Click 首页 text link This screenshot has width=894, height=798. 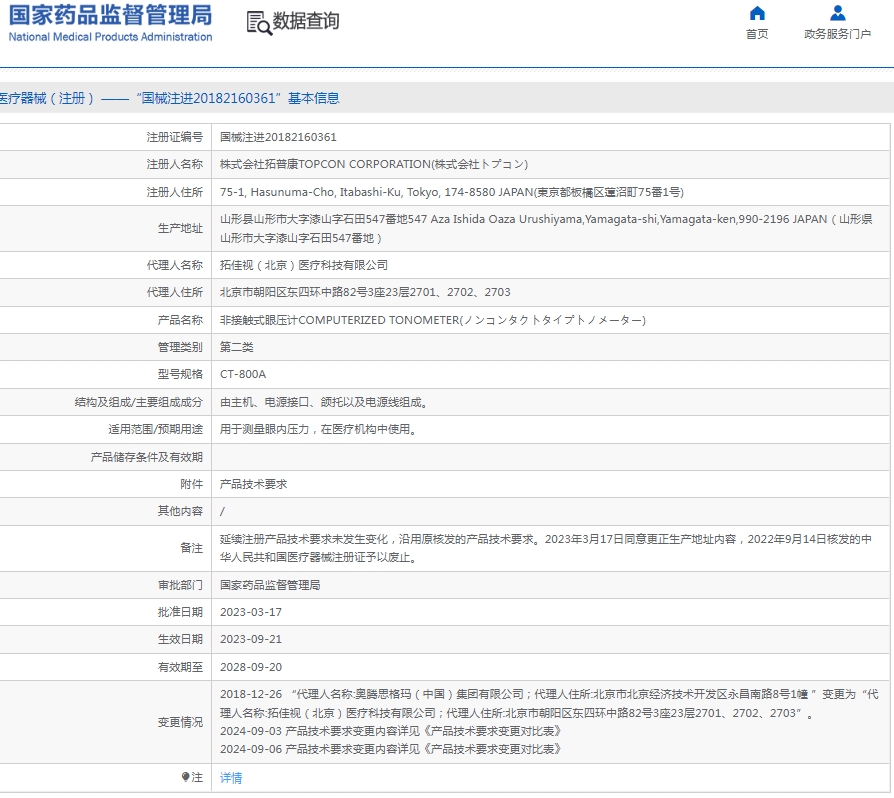click(x=757, y=34)
